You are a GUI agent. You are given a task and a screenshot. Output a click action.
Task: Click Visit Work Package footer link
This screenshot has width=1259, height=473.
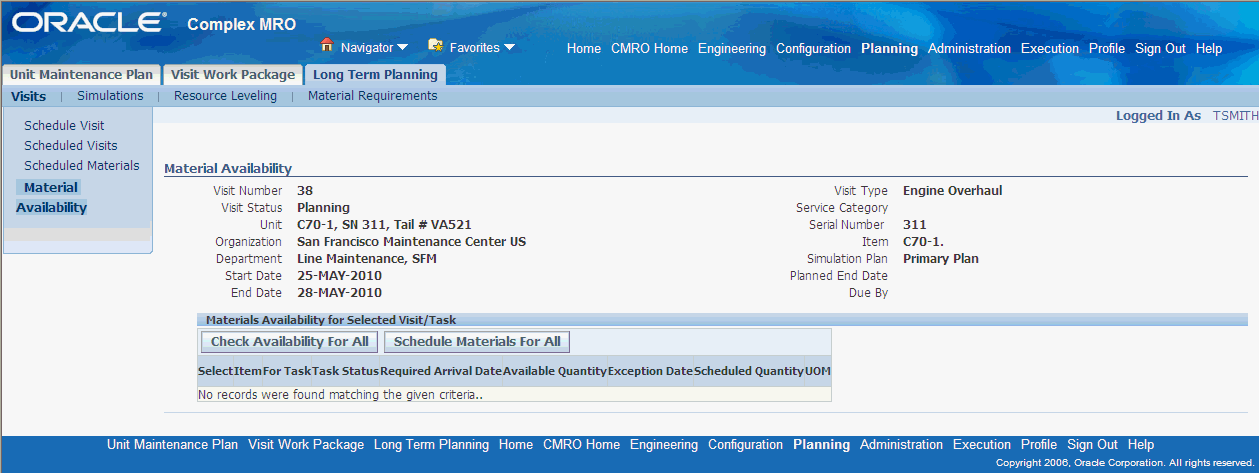[306, 445]
